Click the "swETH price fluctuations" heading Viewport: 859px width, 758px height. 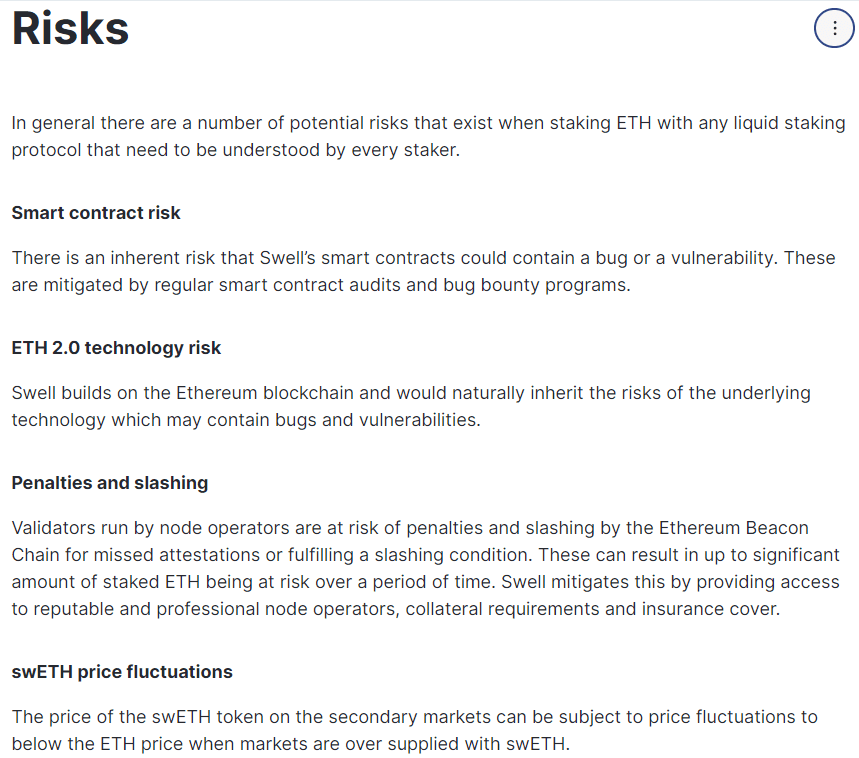point(122,672)
